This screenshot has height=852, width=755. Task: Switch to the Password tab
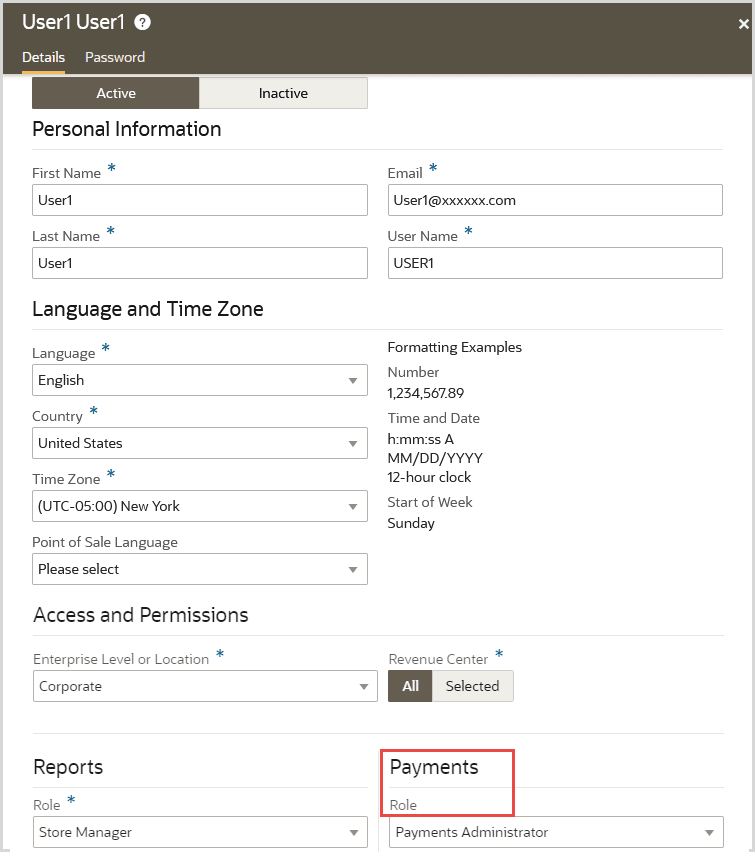pyautogui.click(x=115, y=57)
